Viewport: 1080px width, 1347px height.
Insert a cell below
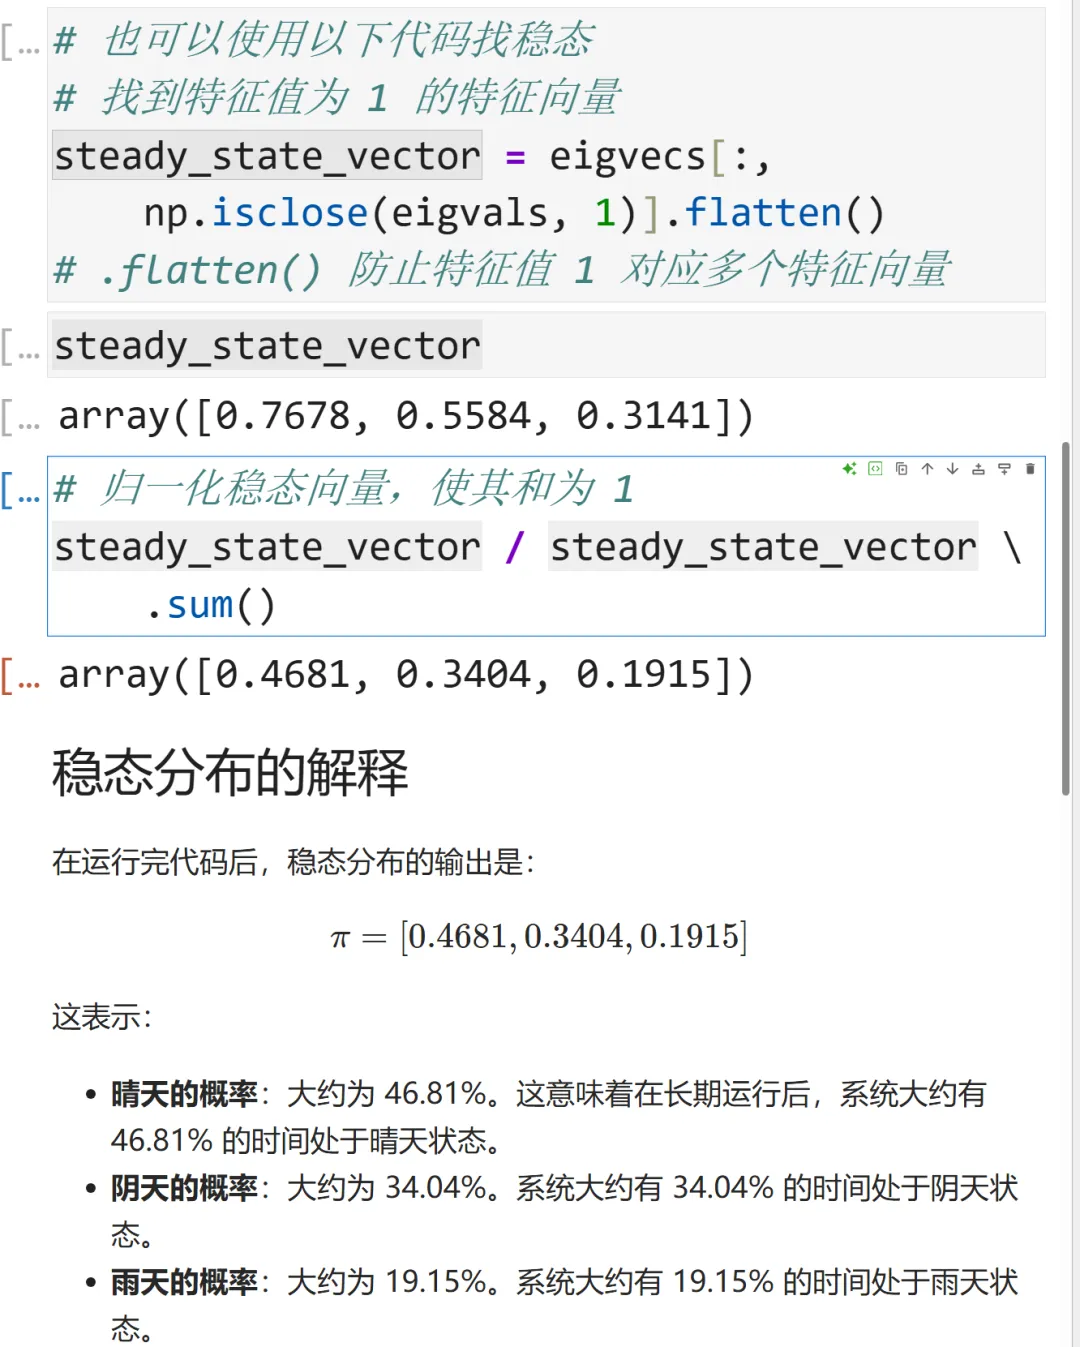coord(1004,468)
